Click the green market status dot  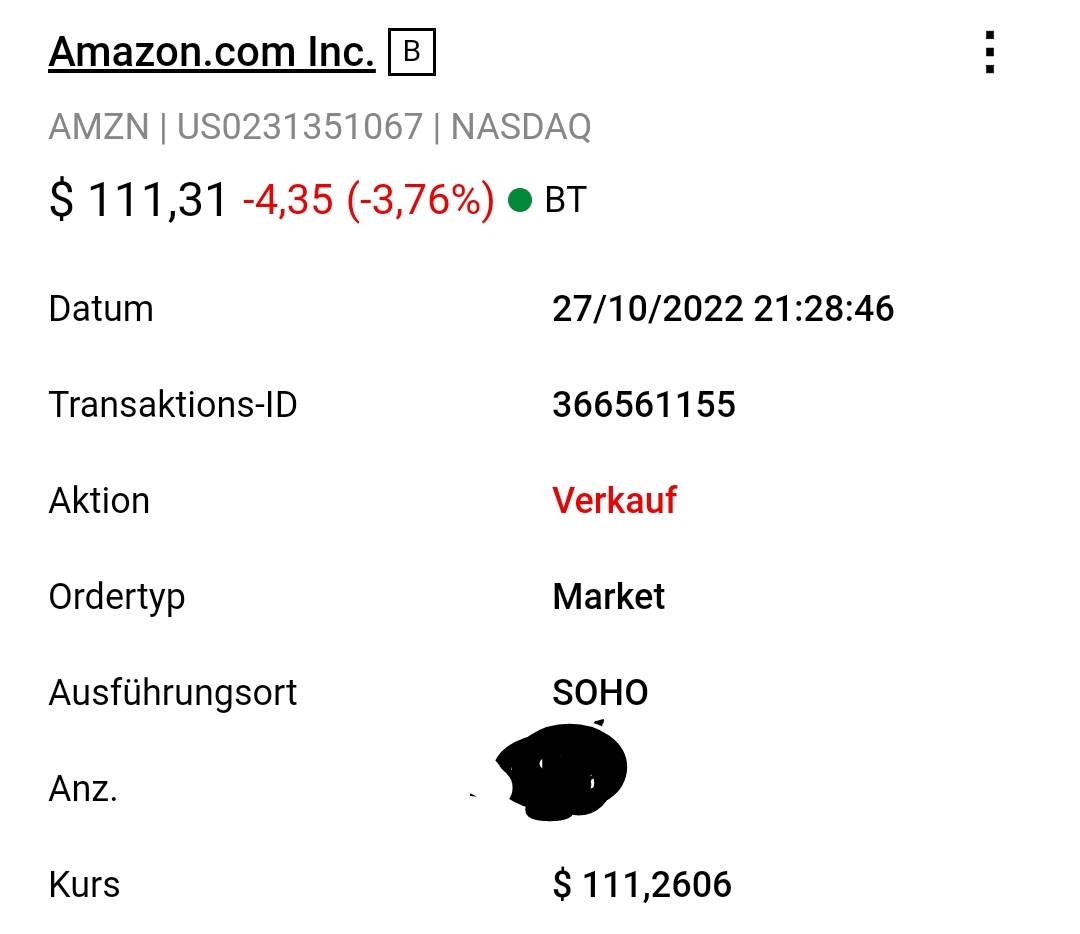[x=519, y=200]
